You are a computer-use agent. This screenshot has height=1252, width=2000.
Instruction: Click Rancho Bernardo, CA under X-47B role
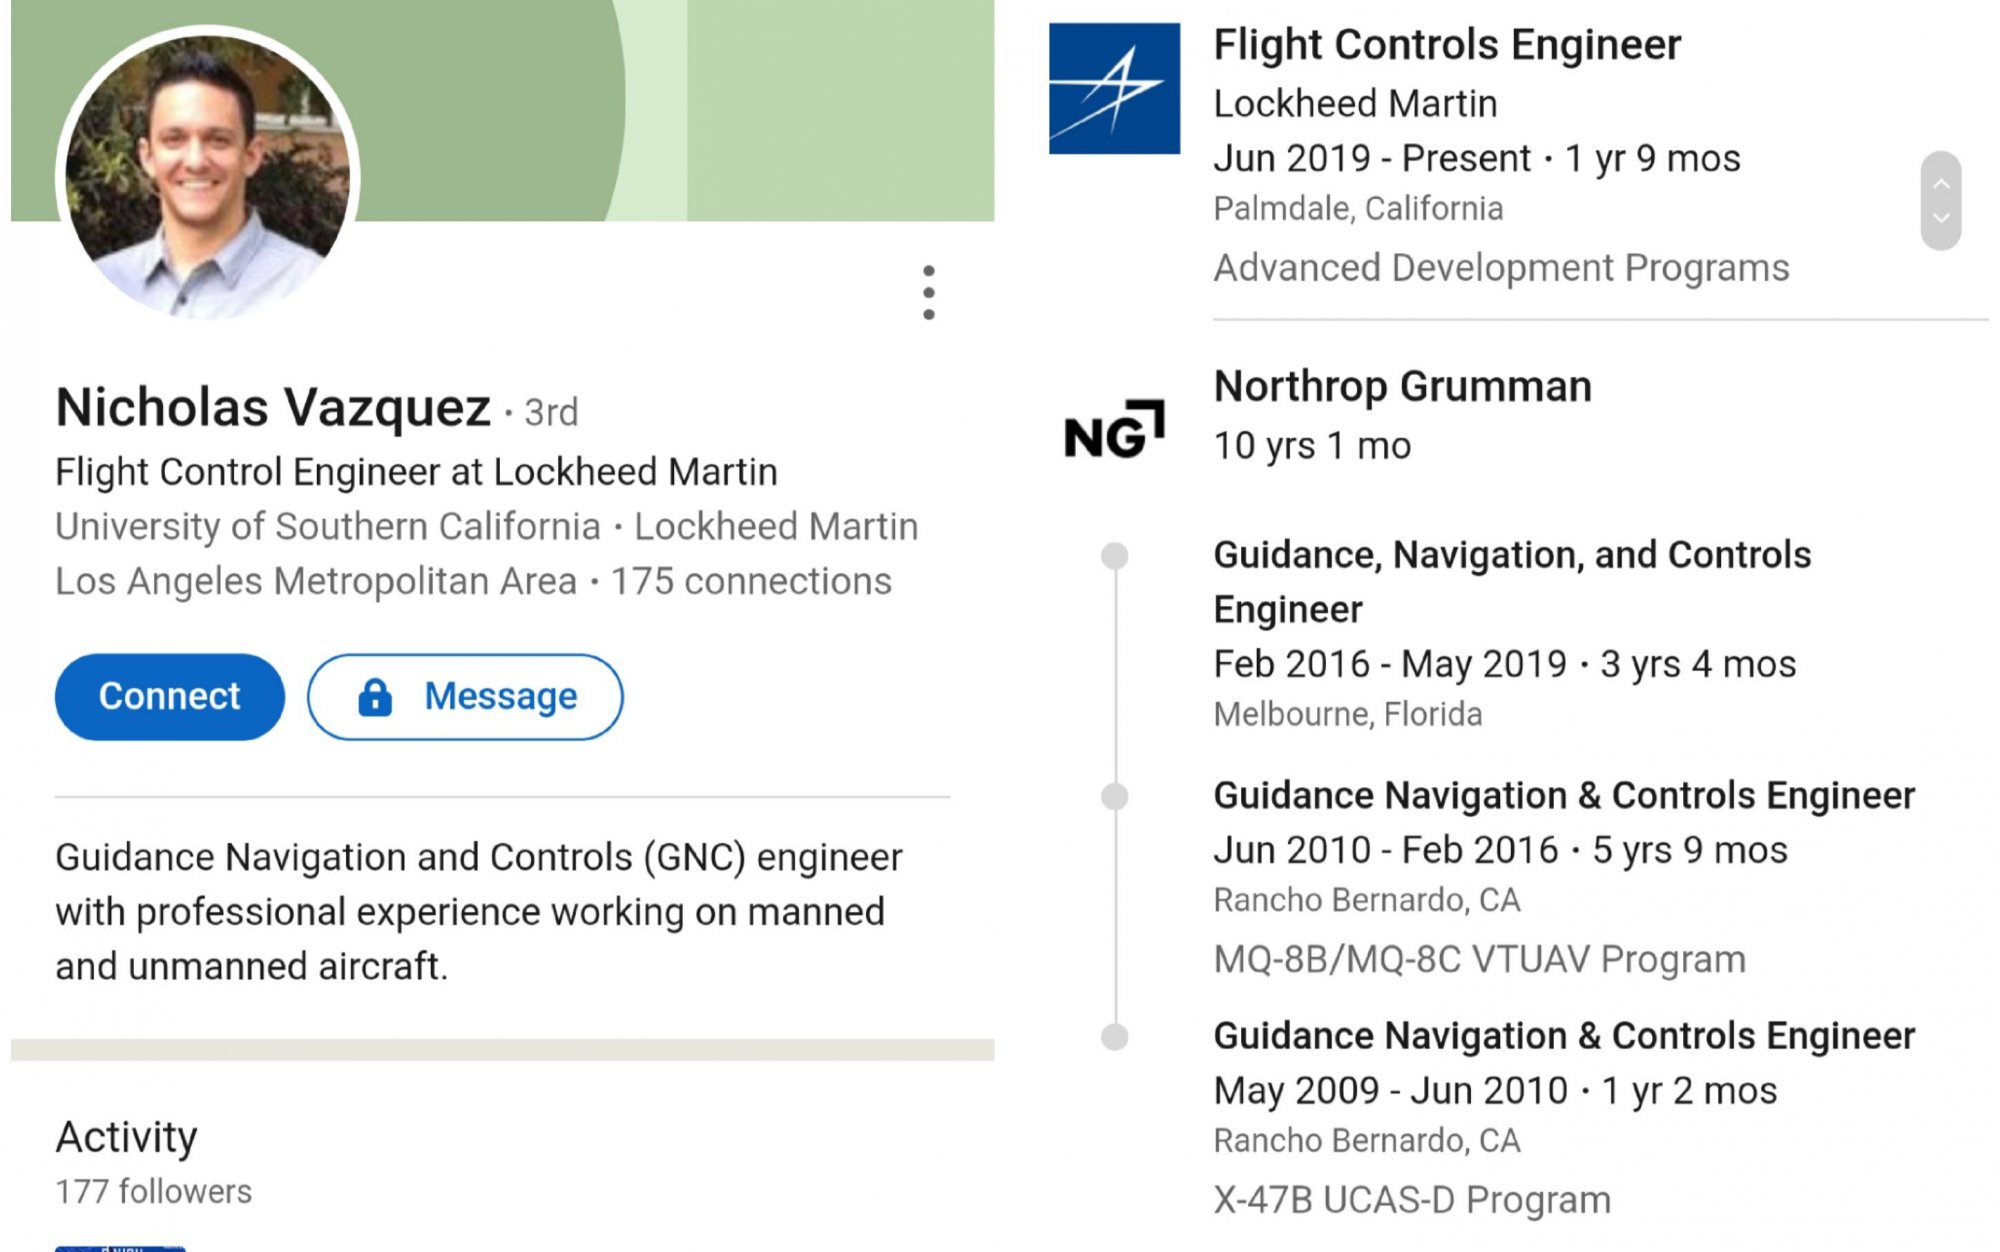1366,1141
